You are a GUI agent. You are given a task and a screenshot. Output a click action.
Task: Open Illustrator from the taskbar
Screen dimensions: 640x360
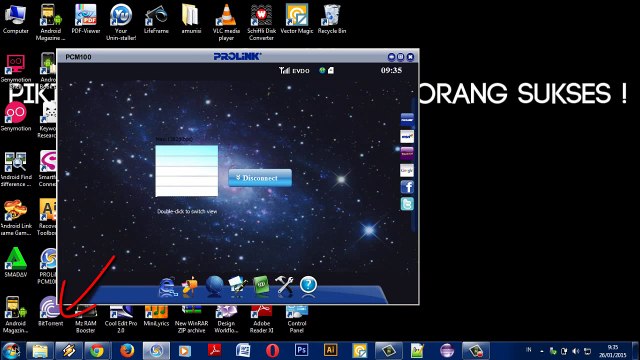(331, 350)
